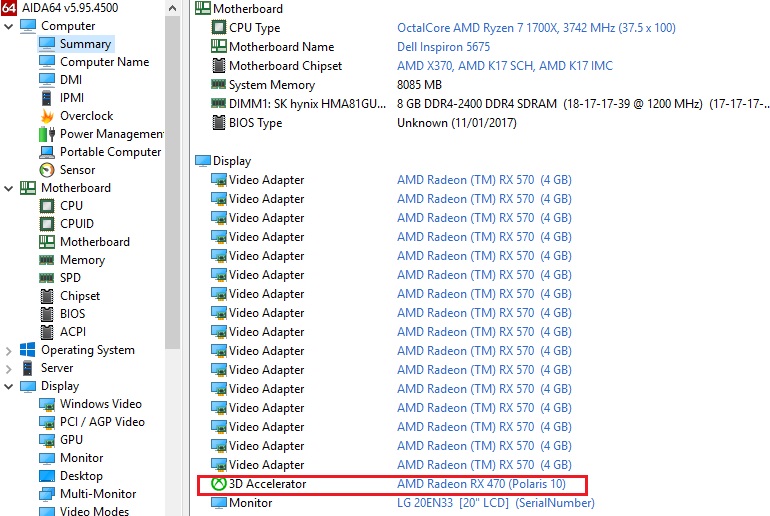This screenshot has height=516, width=770.
Task: Click the SPD memory icon
Action: 47,278
